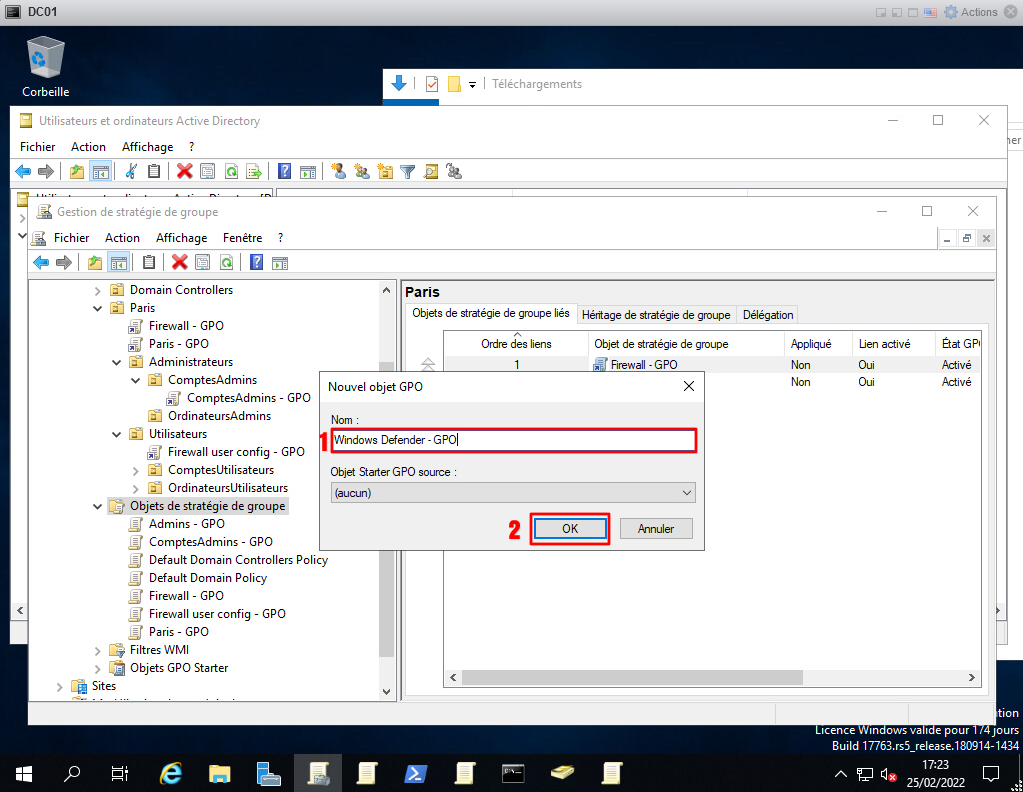Open the Délégation tab
Viewport: 1023px width, 792px height.
[768, 314]
